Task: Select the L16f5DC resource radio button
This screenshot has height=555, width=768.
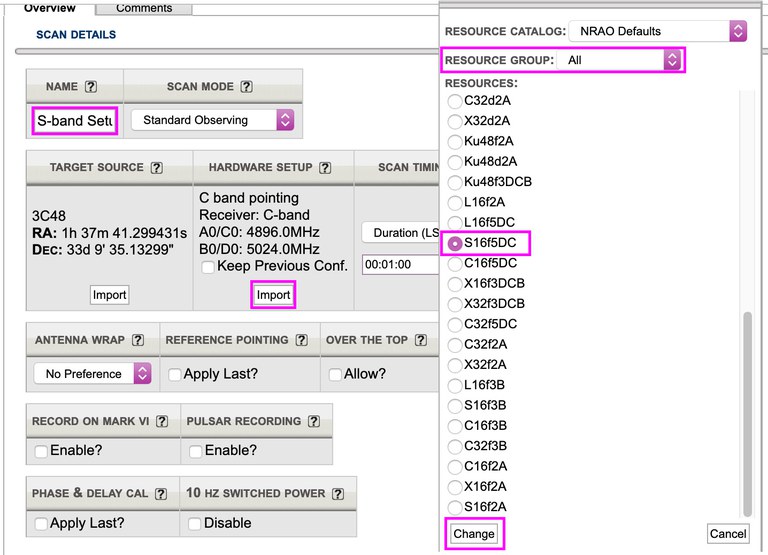Action: pyautogui.click(x=456, y=222)
